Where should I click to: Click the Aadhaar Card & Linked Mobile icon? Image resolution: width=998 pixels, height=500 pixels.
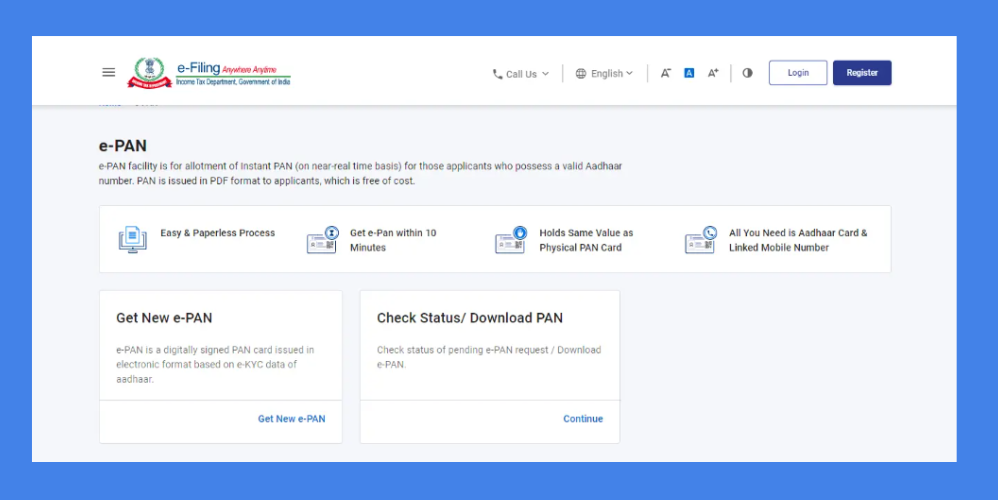tap(701, 240)
